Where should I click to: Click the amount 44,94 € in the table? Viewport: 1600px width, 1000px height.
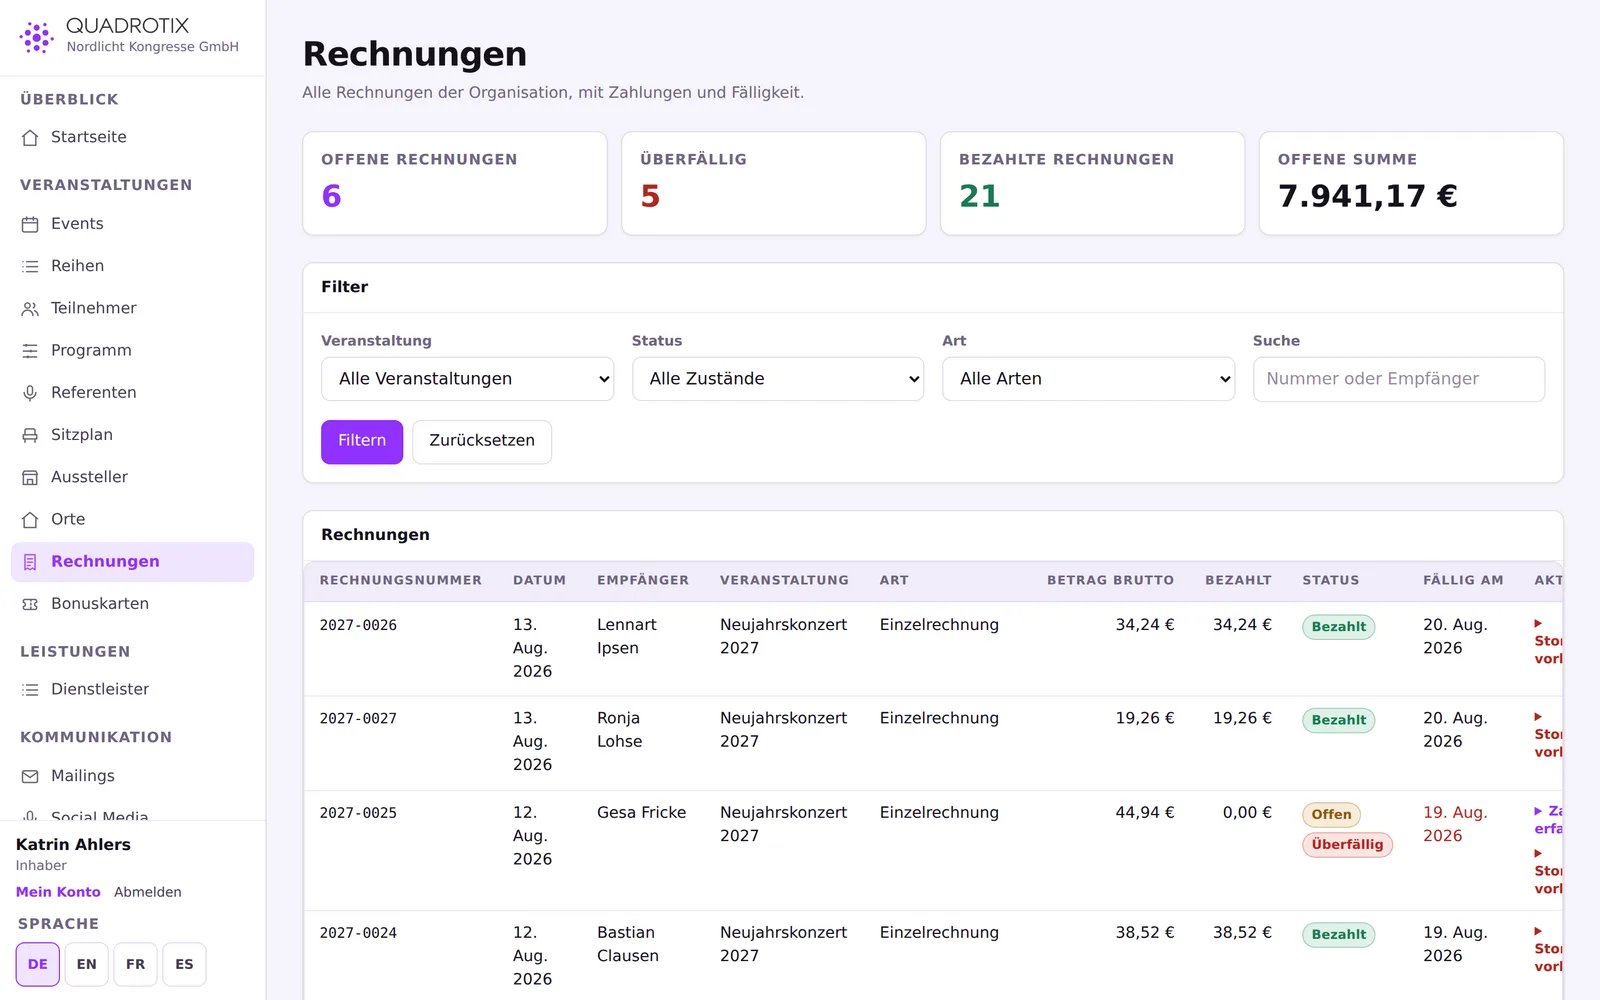(1145, 813)
